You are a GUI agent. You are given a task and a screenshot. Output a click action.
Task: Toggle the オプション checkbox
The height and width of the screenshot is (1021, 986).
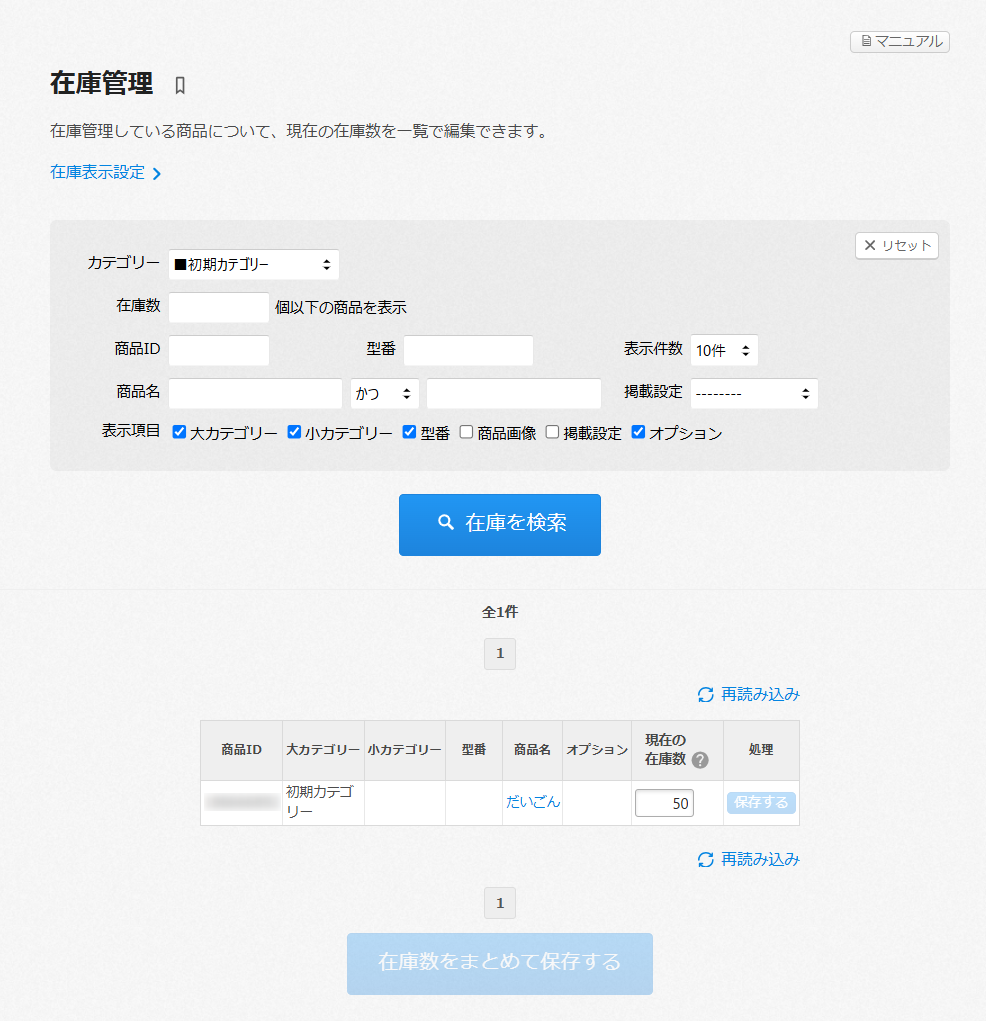(x=638, y=433)
